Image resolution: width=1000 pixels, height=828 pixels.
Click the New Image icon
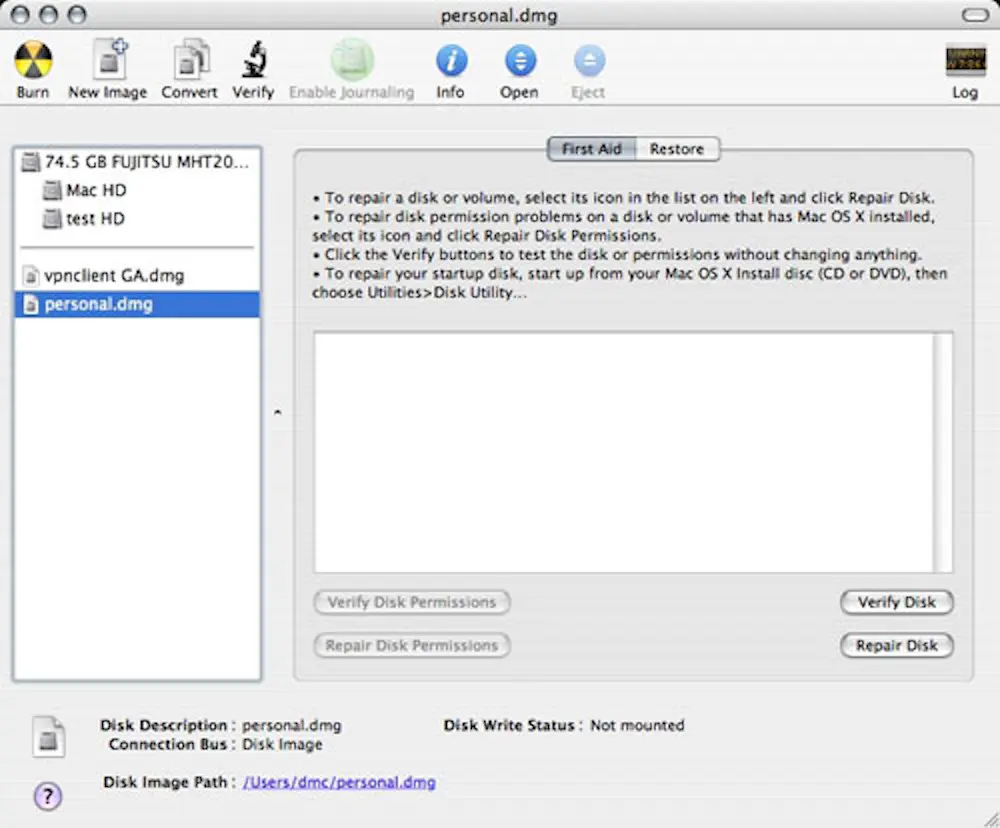click(106, 62)
